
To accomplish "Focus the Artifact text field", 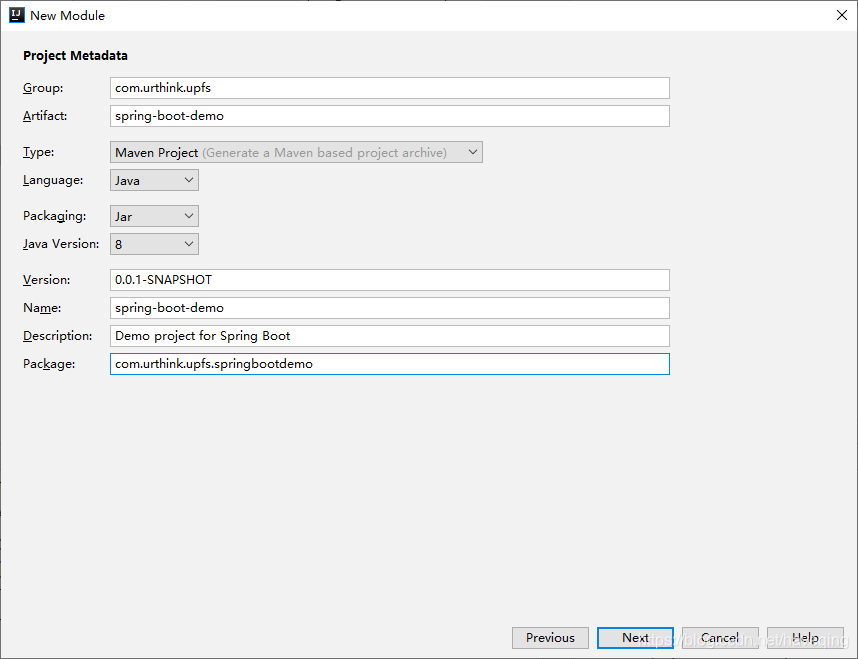I will (x=390, y=116).
